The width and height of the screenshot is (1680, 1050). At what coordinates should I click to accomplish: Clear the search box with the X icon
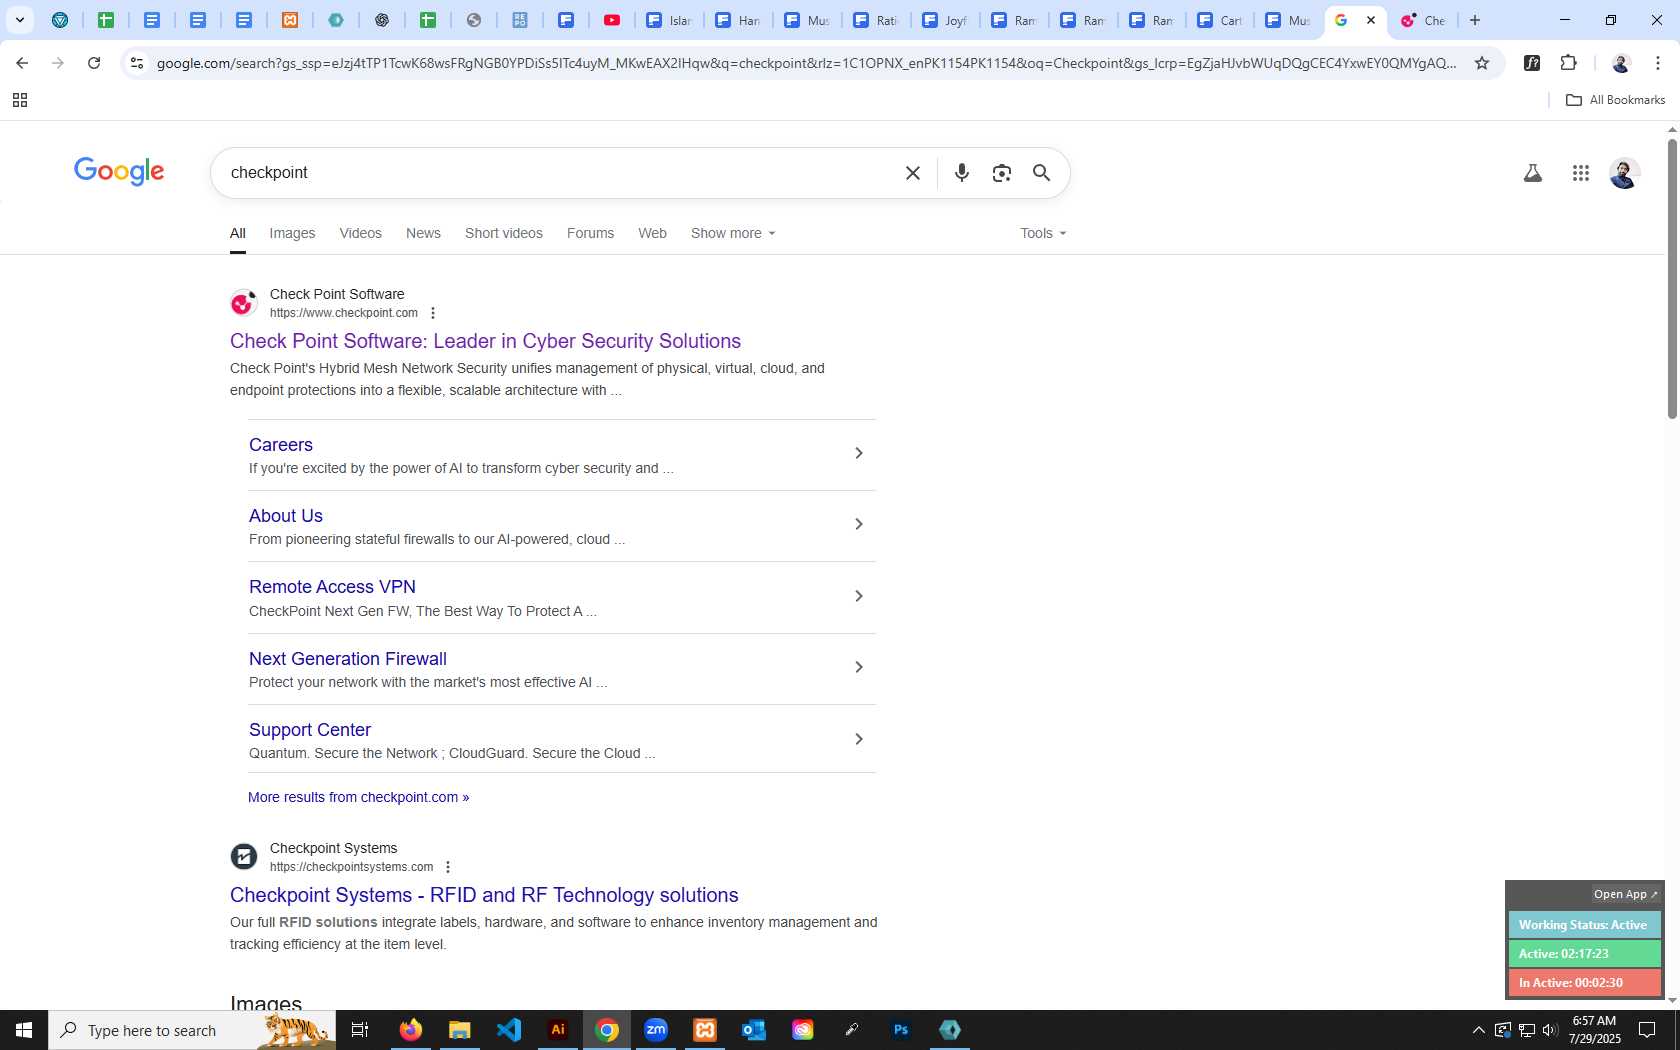pyautogui.click(x=912, y=173)
